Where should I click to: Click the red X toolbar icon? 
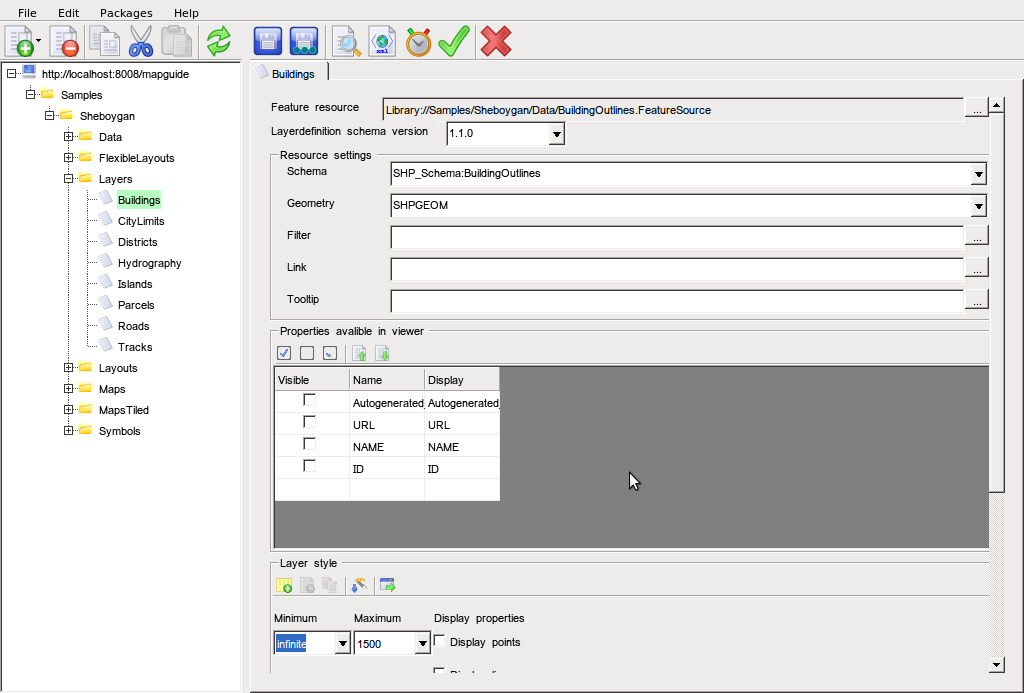point(496,41)
